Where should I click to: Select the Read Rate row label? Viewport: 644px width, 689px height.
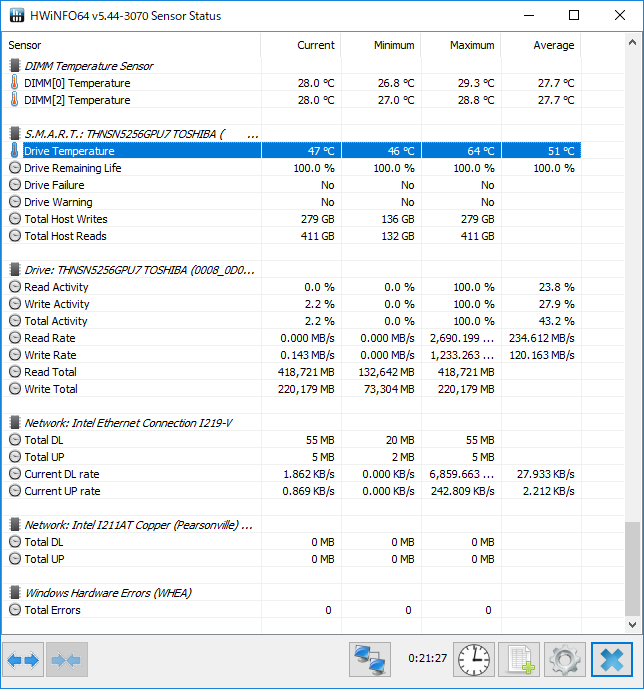click(x=50, y=338)
